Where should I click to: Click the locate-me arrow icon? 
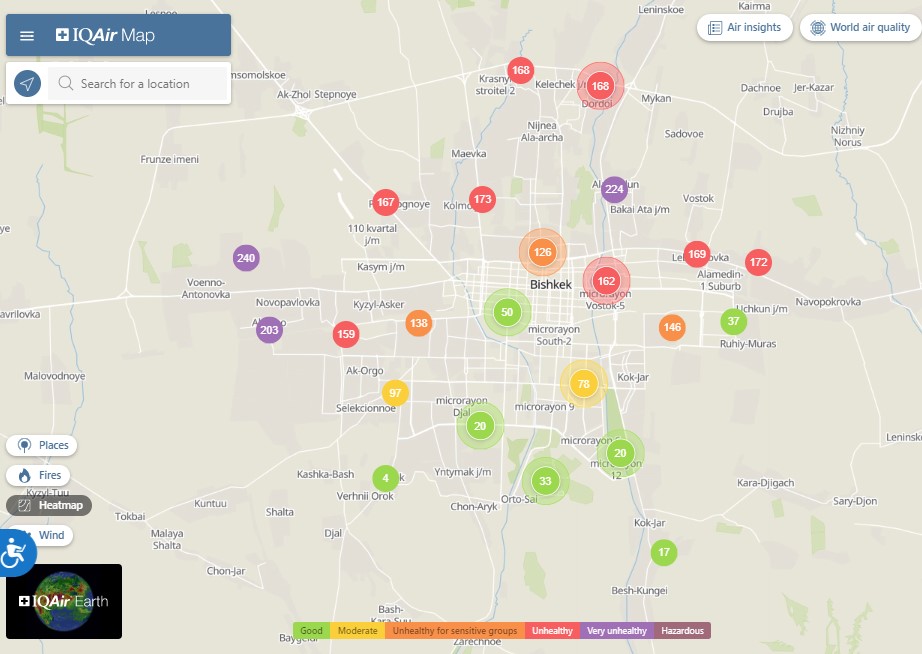click(28, 84)
